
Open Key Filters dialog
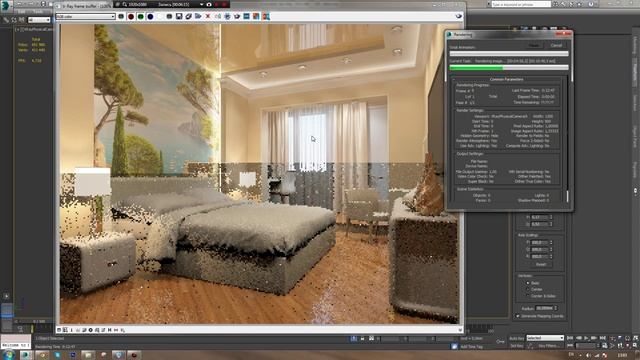tap(548, 346)
